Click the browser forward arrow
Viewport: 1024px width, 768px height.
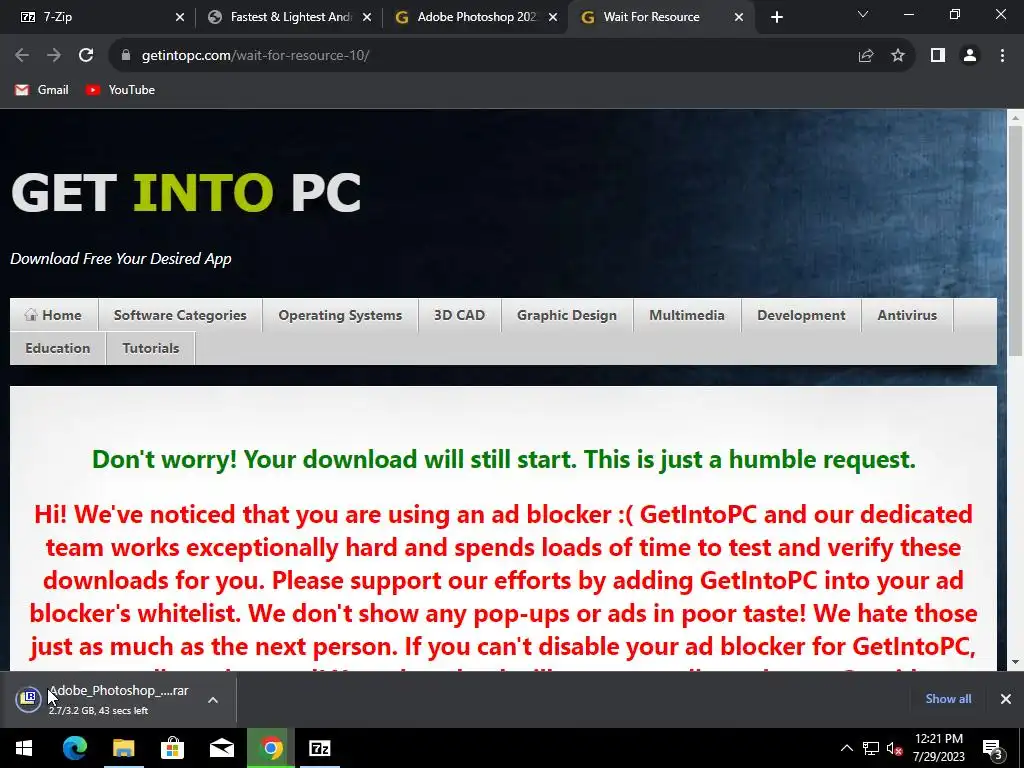(x=54, y=56)
